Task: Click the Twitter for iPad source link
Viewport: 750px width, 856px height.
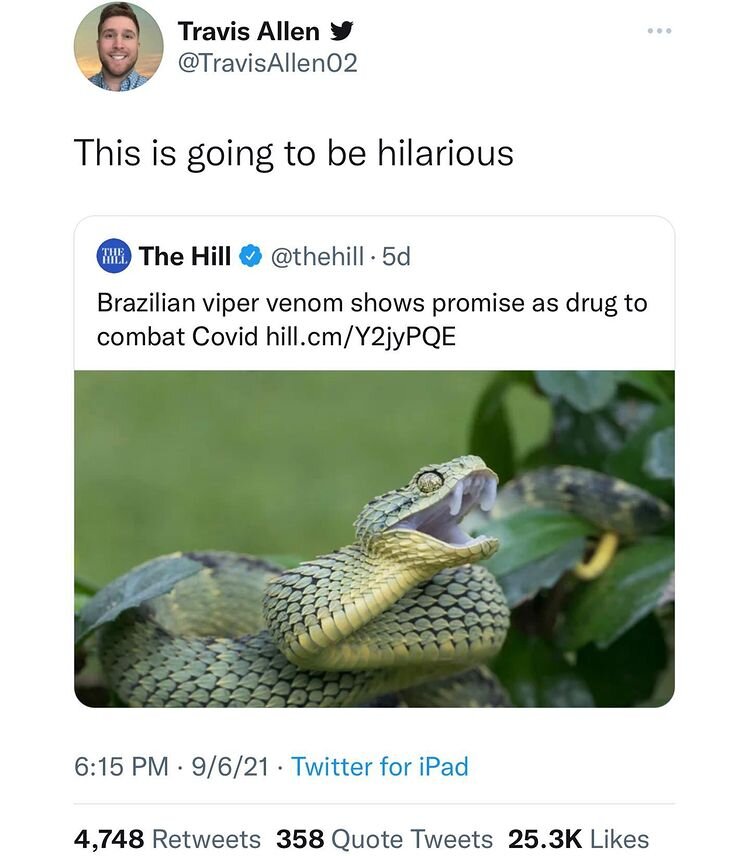Action: click(380, 767)
